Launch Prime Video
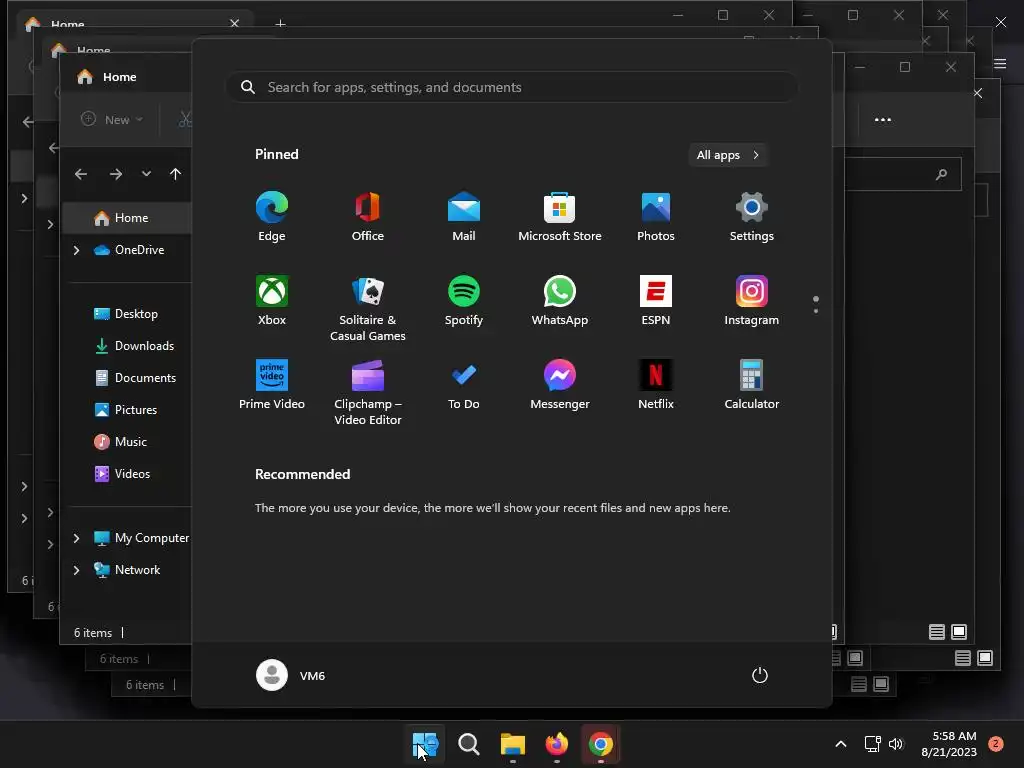Viewport: 1024px width, 768px height. [x=272, y=385]
